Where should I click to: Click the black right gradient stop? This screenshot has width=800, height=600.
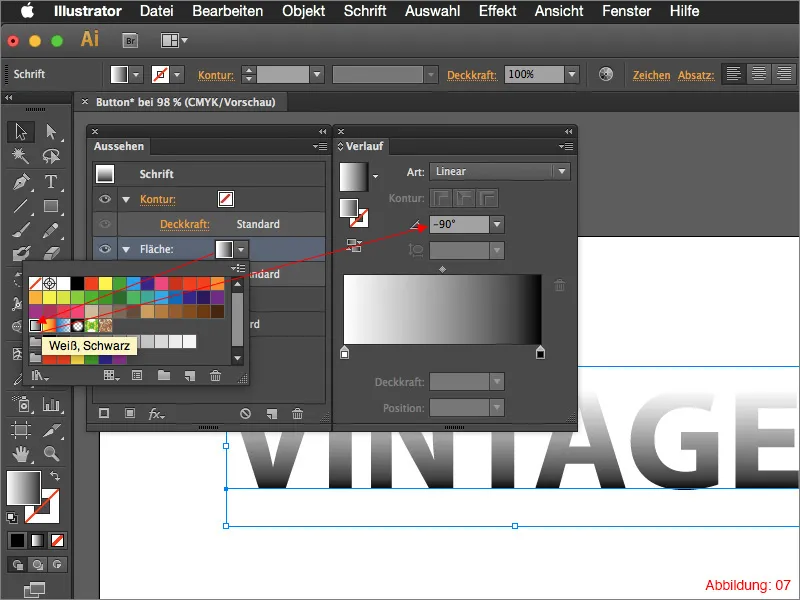point(540,353)
